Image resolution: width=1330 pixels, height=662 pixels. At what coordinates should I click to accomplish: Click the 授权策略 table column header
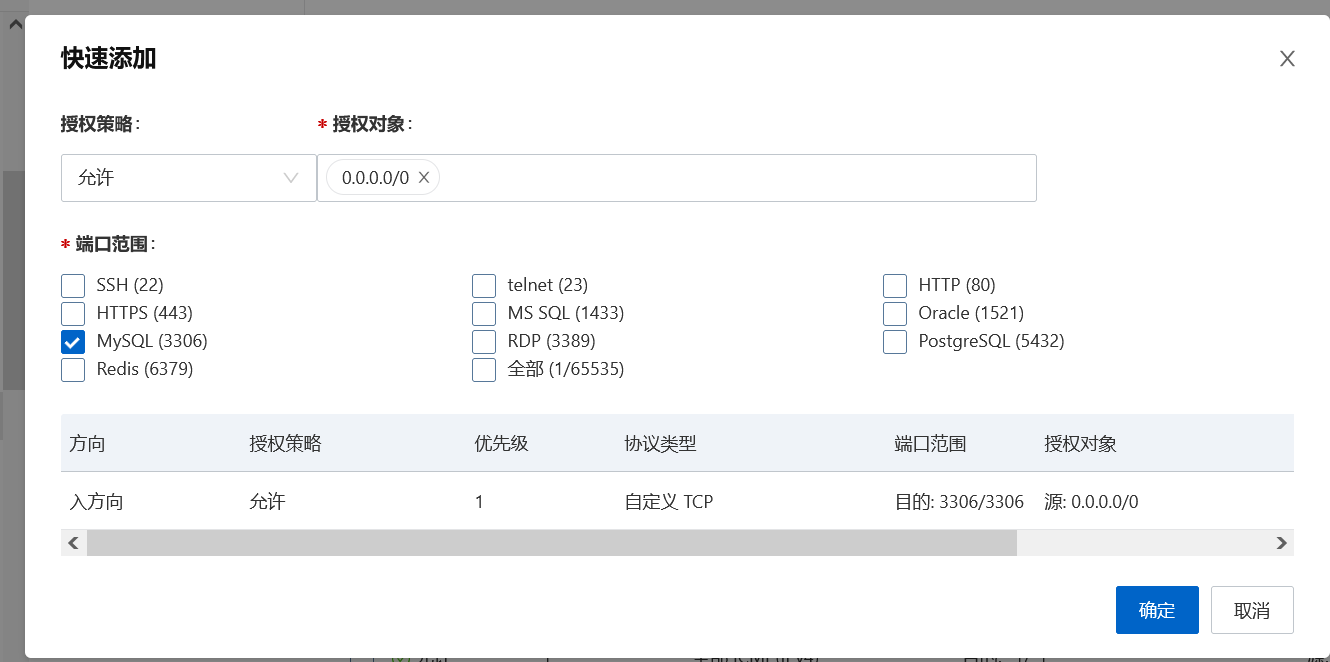[x=285, y=444]
